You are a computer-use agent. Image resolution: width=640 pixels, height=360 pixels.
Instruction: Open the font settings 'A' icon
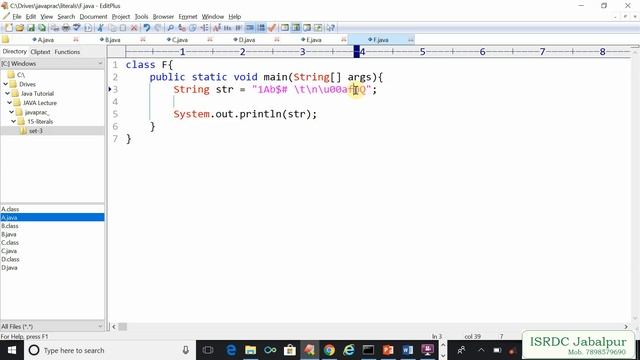(x=217, y=28)
